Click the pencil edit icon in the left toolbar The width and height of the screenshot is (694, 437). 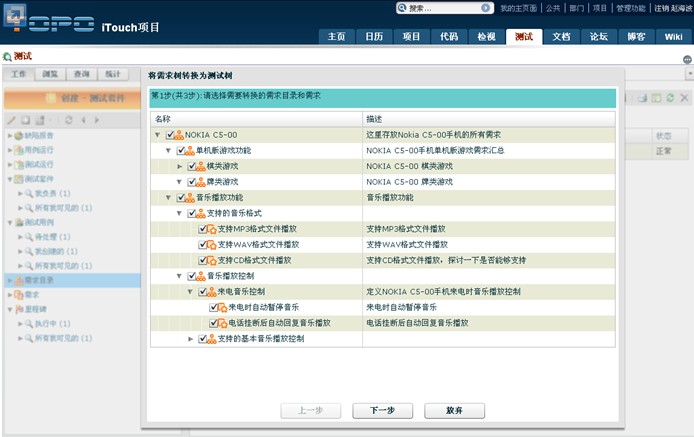pyautogui.click(x=12, y=120)
